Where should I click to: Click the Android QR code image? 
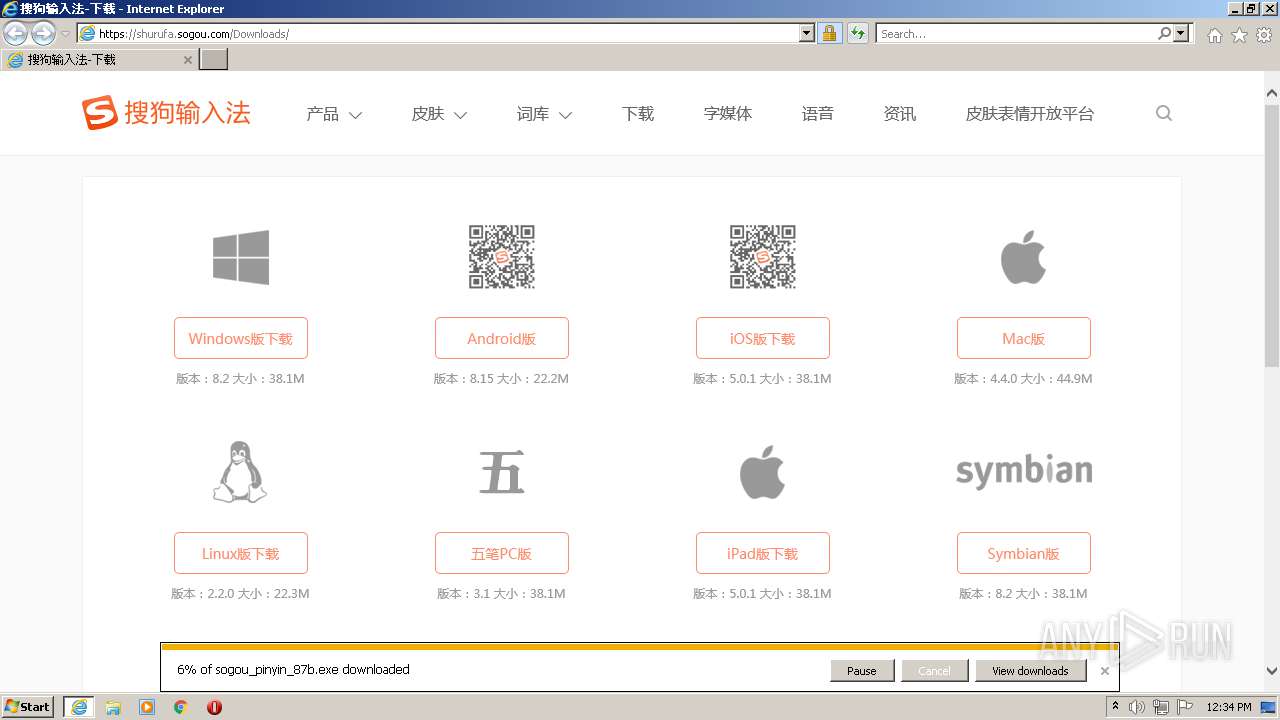tap(502, 257)
